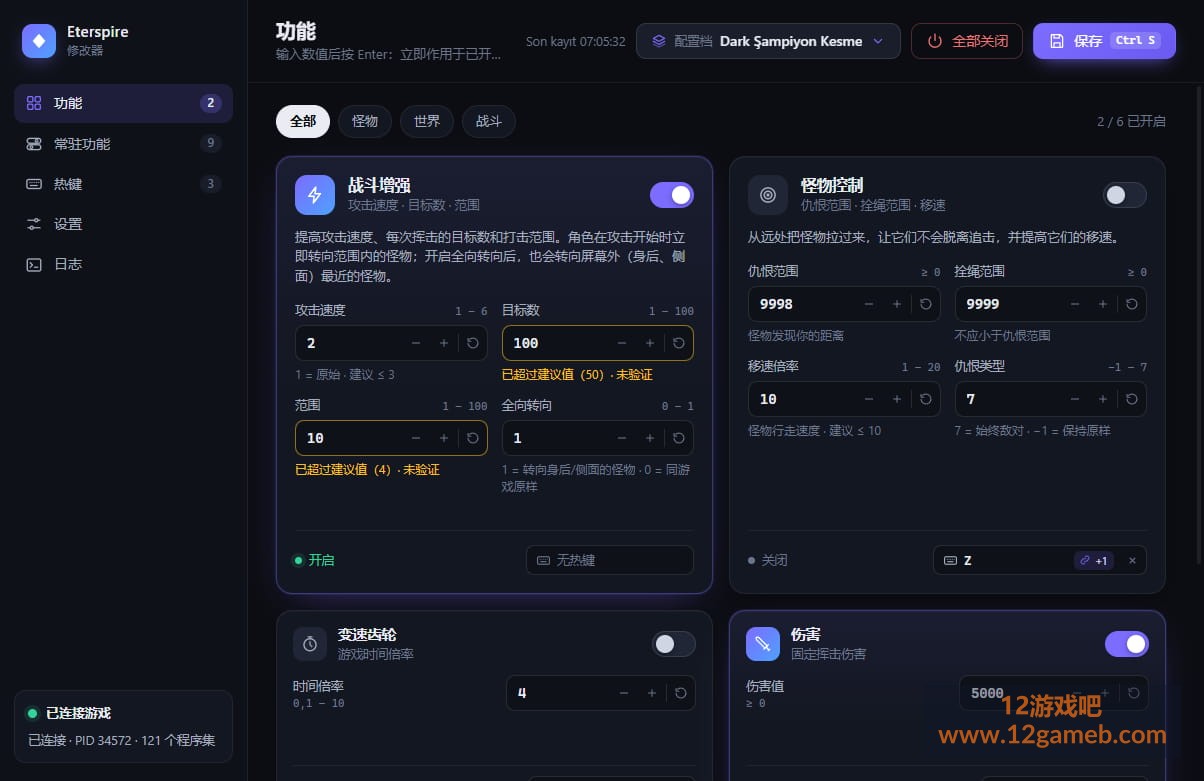Click the lightning icon of 战斗增强 card
The image size is (1204, 781).
315,195
